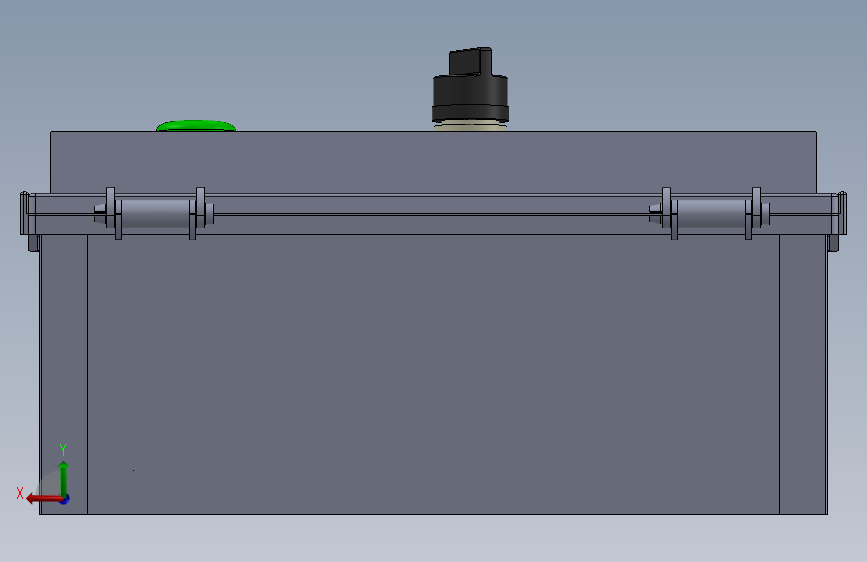Pick the right hinge barrel
The width and height of the screenshot is (867, 562).
point(712,214)
